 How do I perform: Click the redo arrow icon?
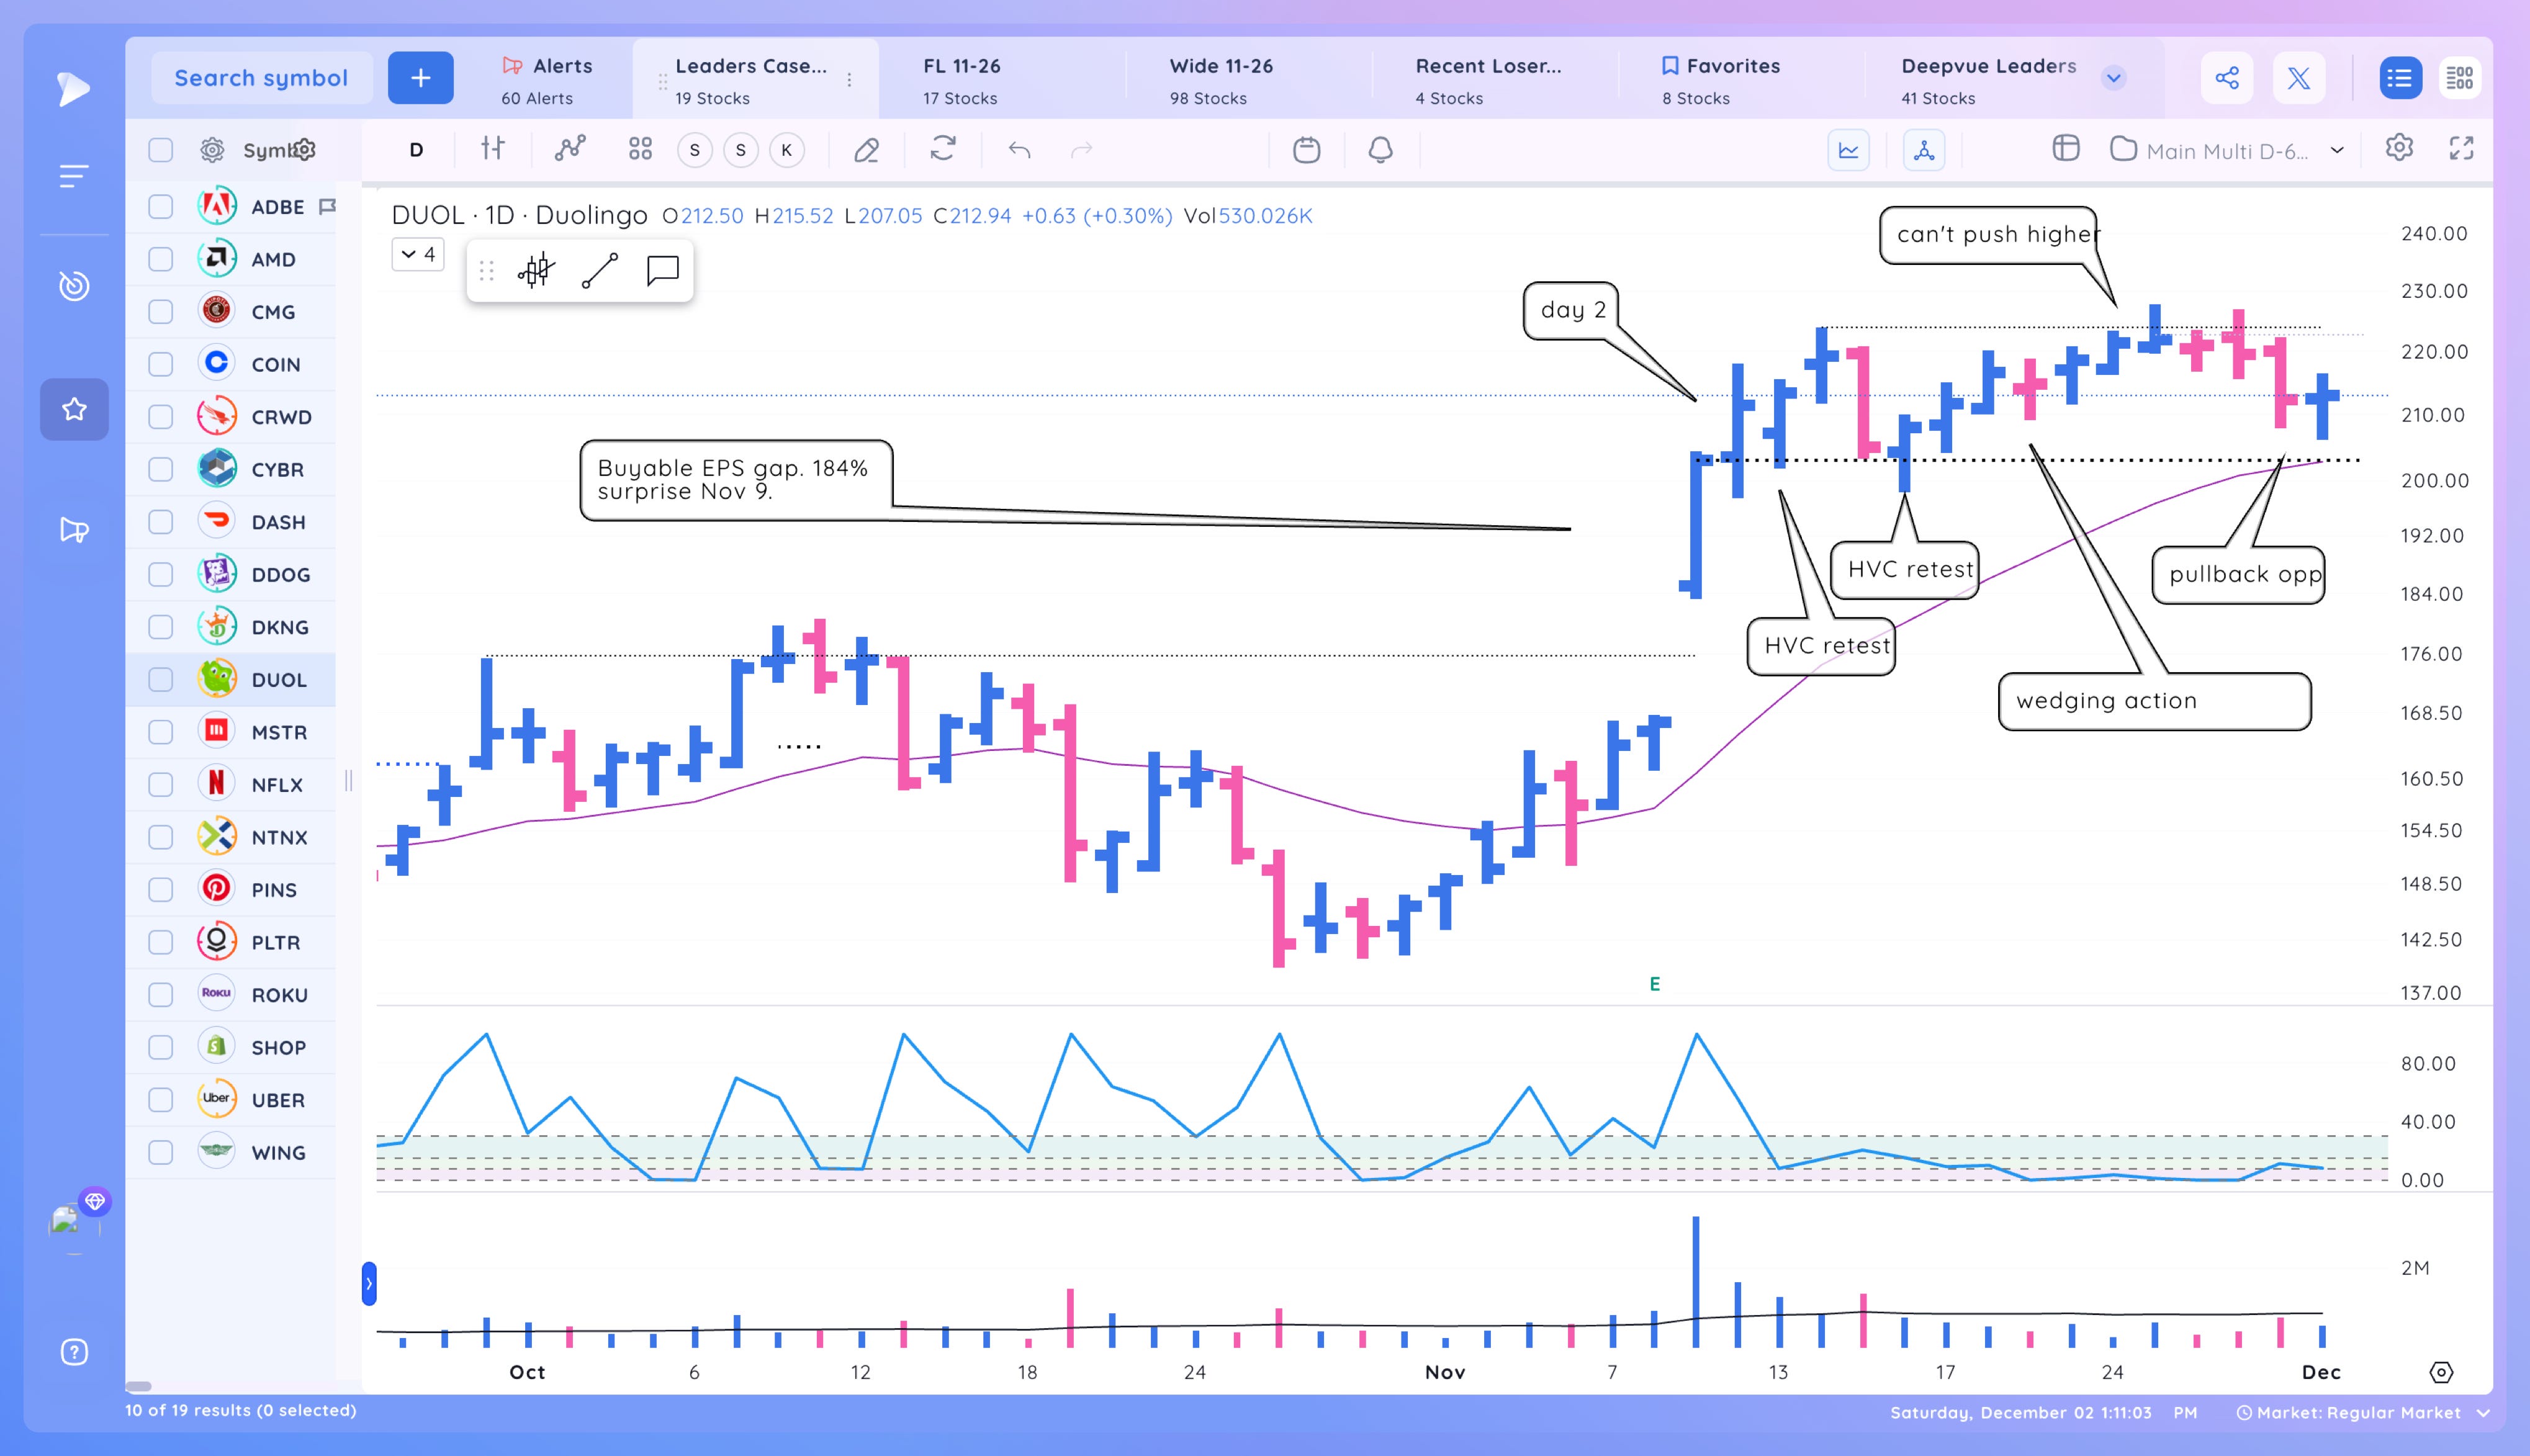(x=1081, y=150)
